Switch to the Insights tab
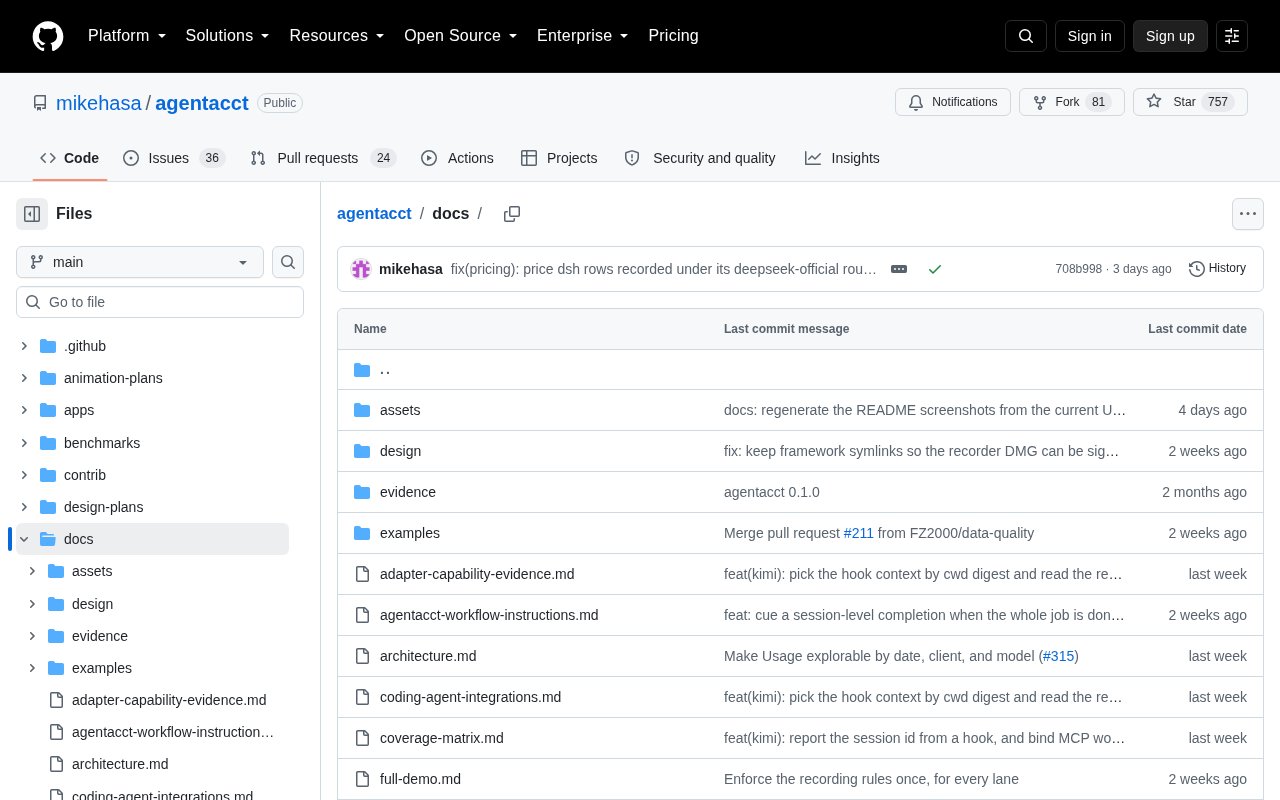 click(x=842, y=158)
